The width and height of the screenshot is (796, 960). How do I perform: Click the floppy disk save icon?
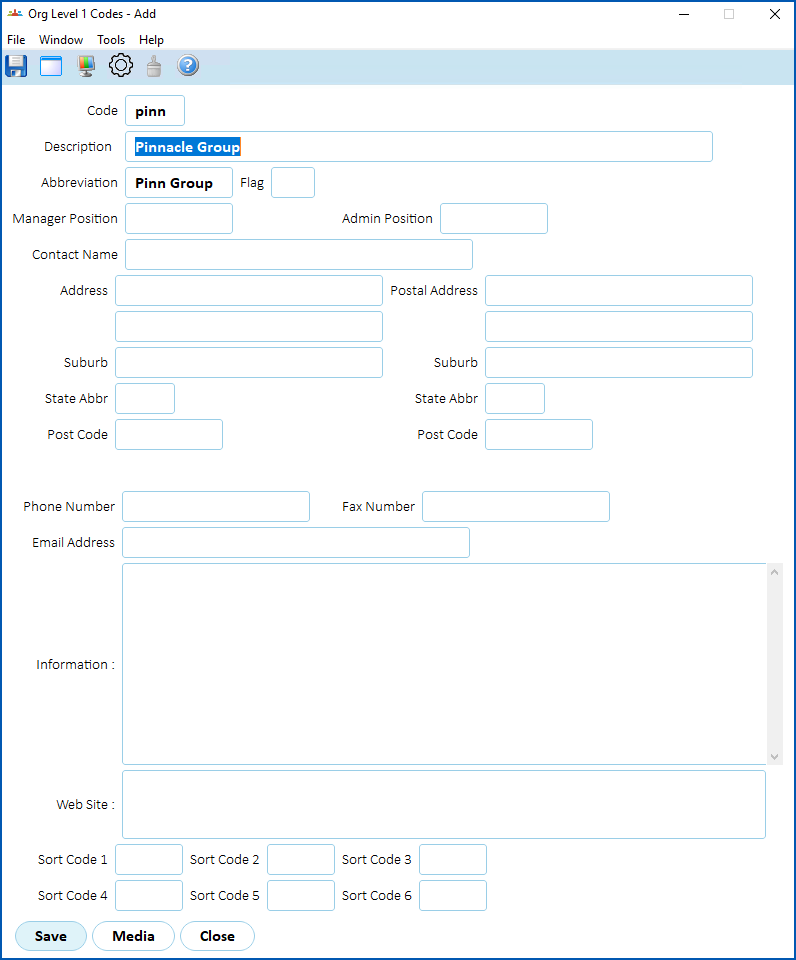(16, 66)
